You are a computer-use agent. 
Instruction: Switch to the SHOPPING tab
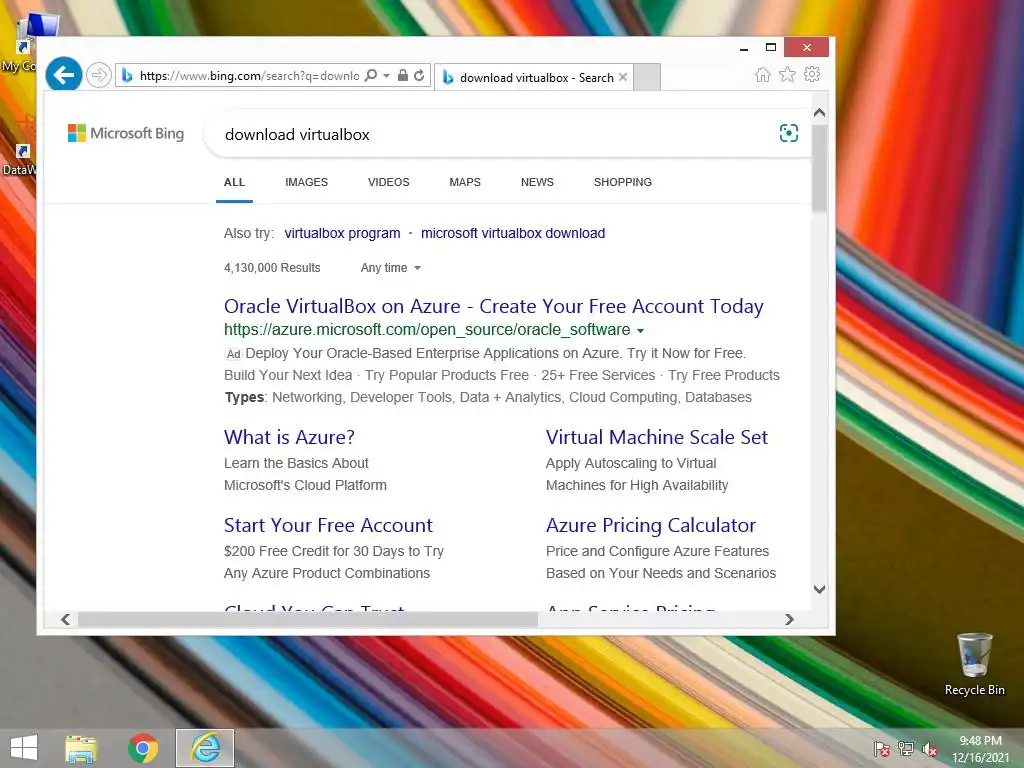tap(623, 182)
